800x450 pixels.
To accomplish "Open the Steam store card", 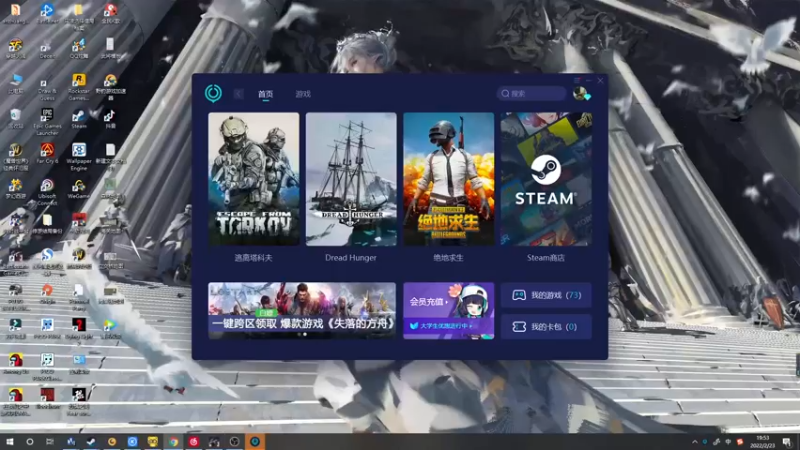I will coord(546,179).
